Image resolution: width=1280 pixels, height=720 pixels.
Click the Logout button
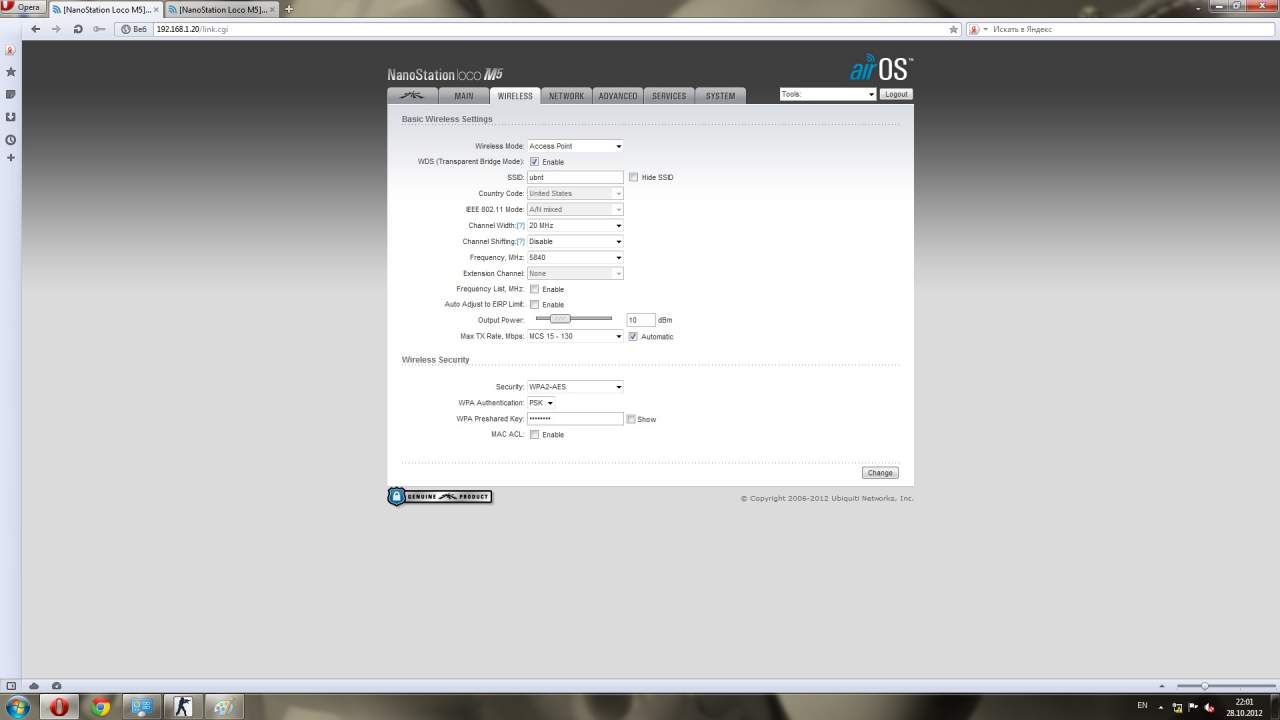pos(896,94)
